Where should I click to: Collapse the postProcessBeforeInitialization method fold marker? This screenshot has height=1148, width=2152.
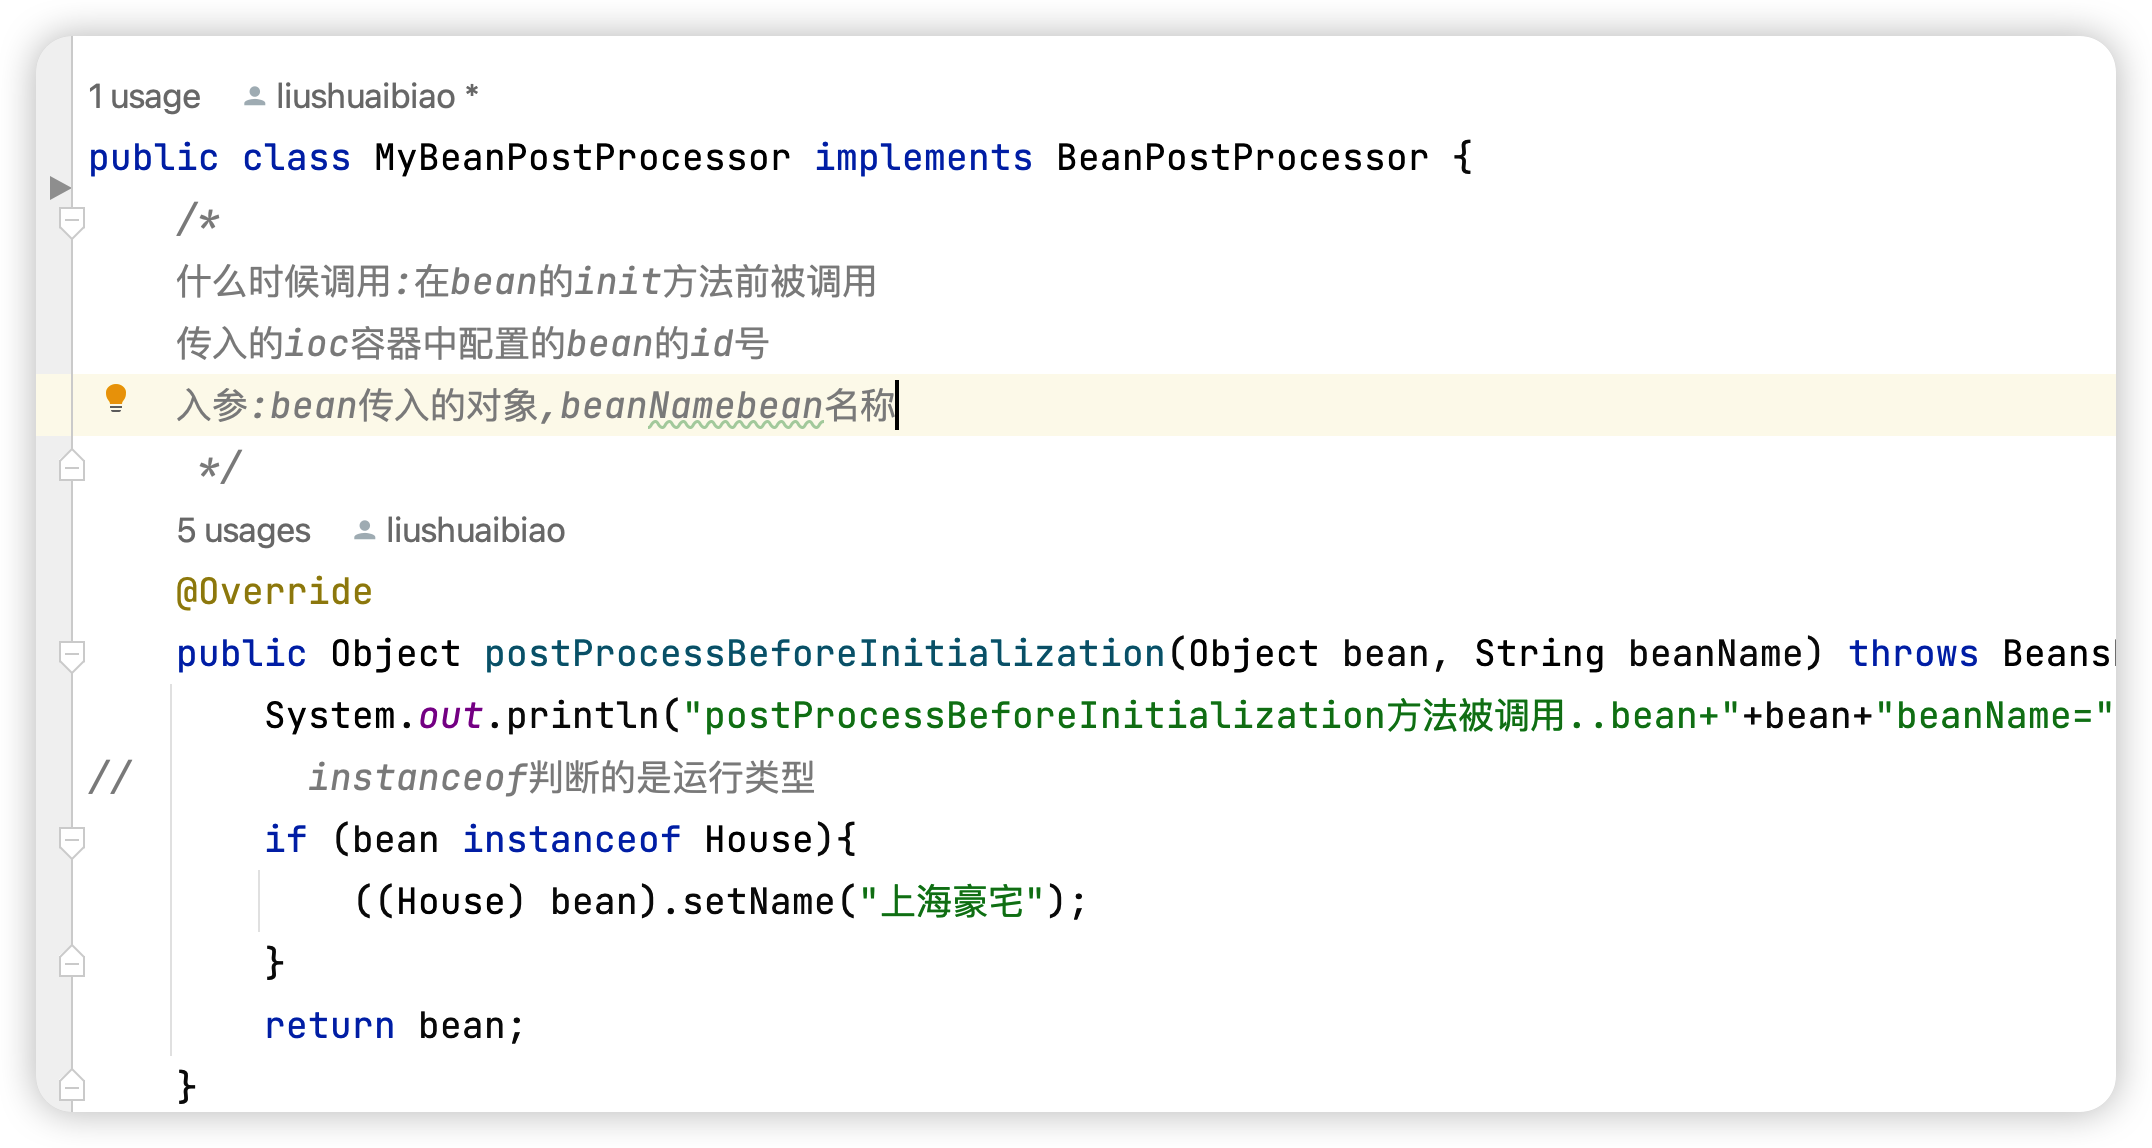pos(72,654)
